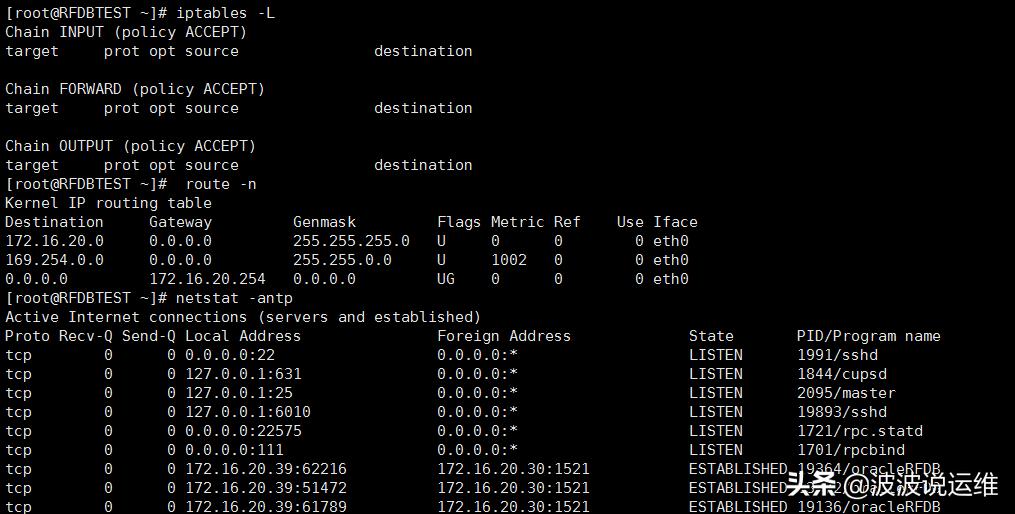Select "Chain FORWARD (policy ACCEPT)" line
Image resolution: width=1015 pixels, height=514 pixels.
(x=135, y=89)
